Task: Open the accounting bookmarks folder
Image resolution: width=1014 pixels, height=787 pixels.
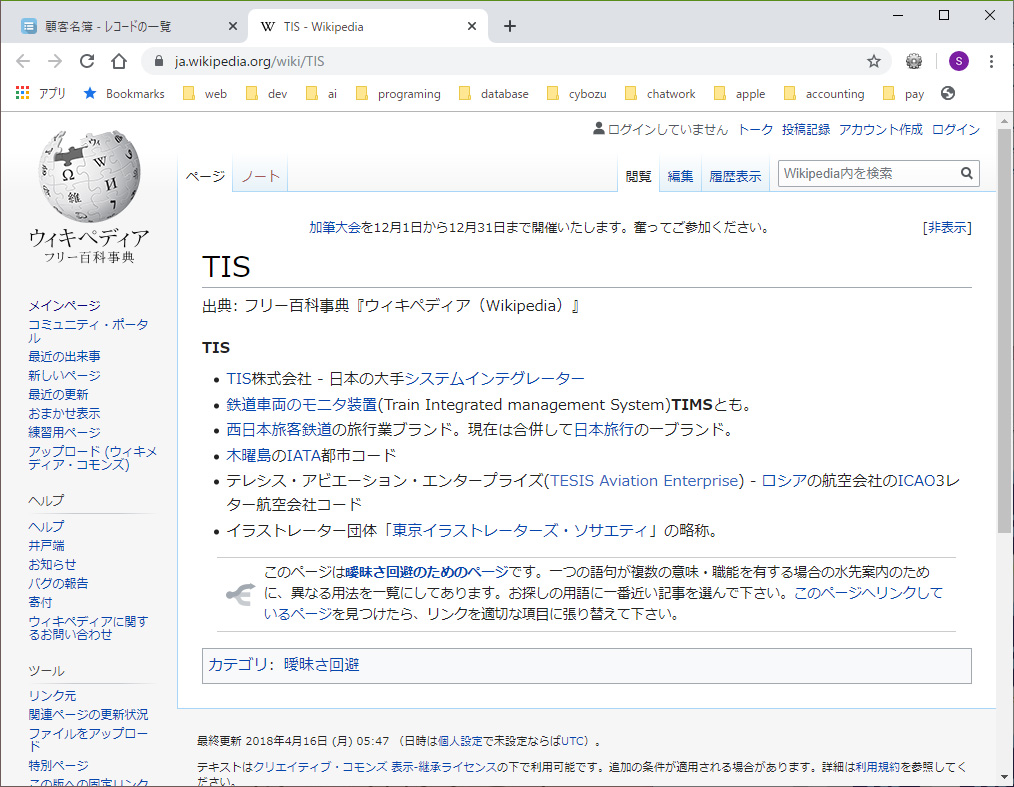Action: [824, 94]
